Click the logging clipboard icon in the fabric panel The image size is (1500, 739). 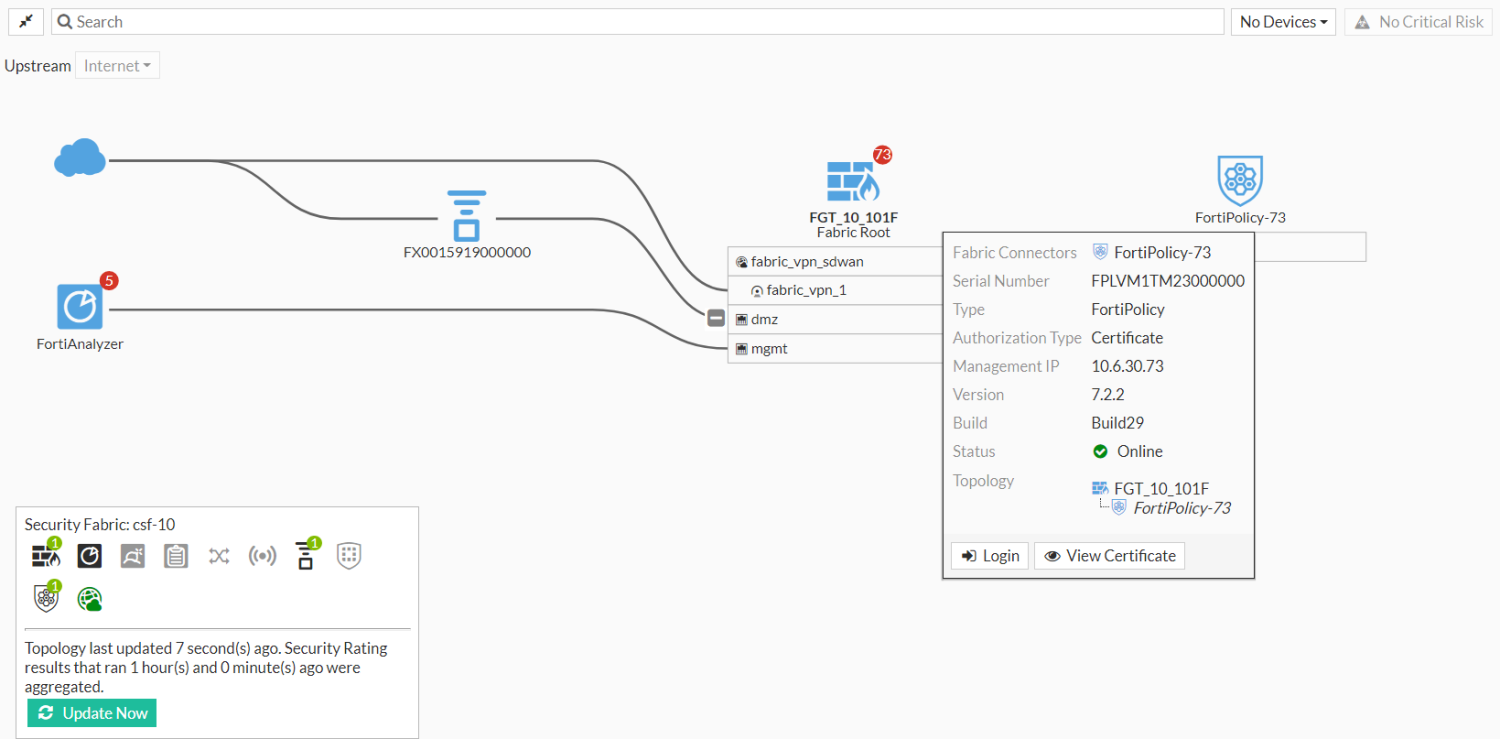[176, 556]
